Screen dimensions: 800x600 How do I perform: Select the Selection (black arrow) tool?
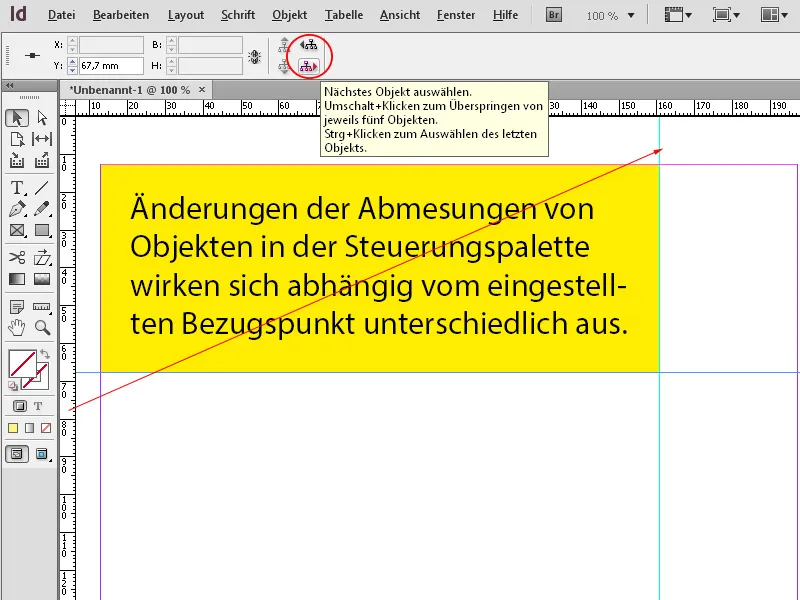tap(17, 118)
